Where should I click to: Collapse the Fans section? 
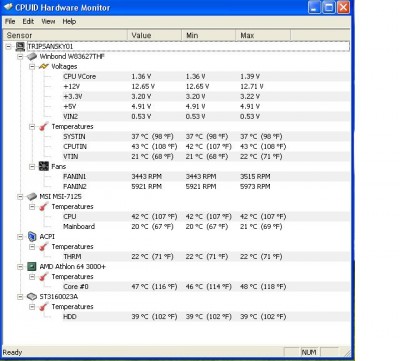tap(32, 167)
